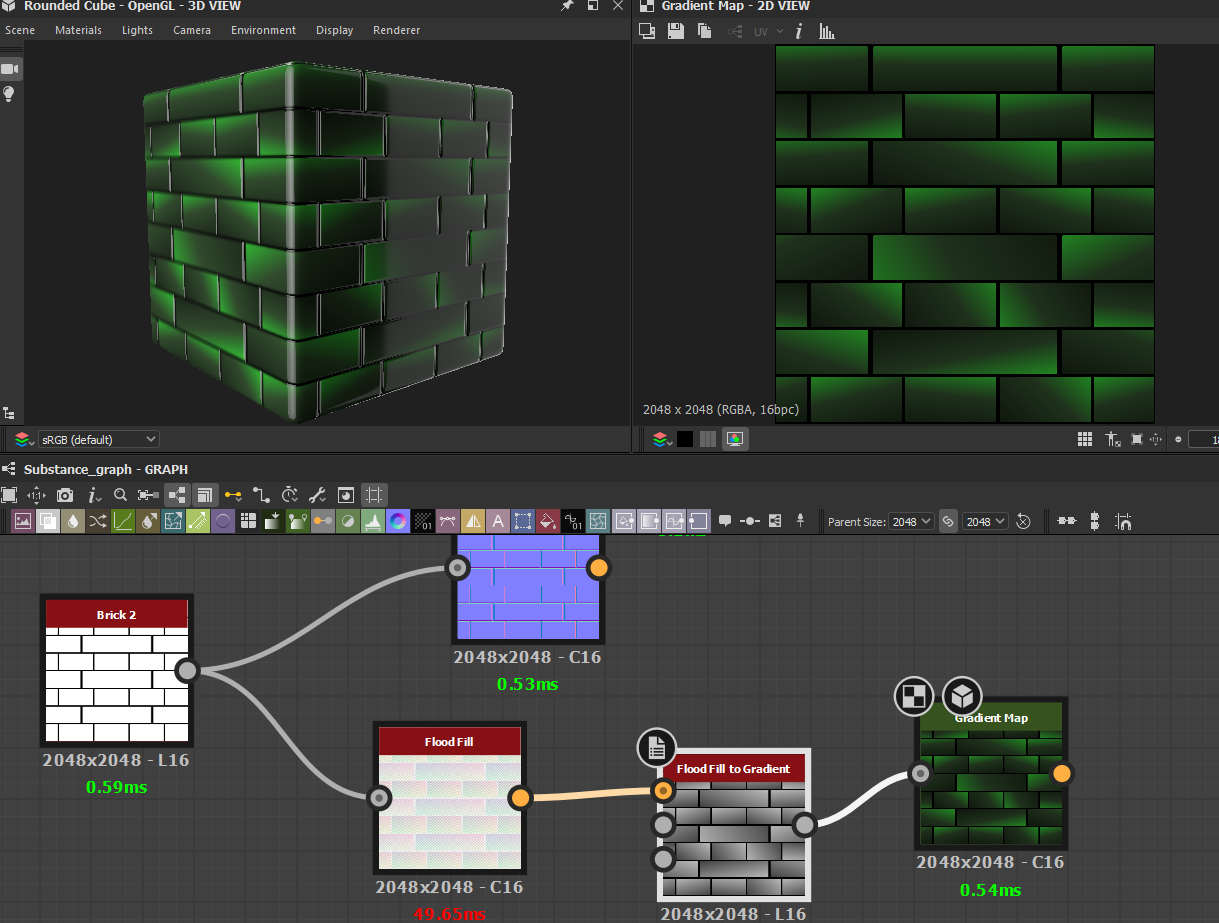Add a comment with speech bubble icon
This screenshot has height=923, width=1219.
(x=725, y=521)
